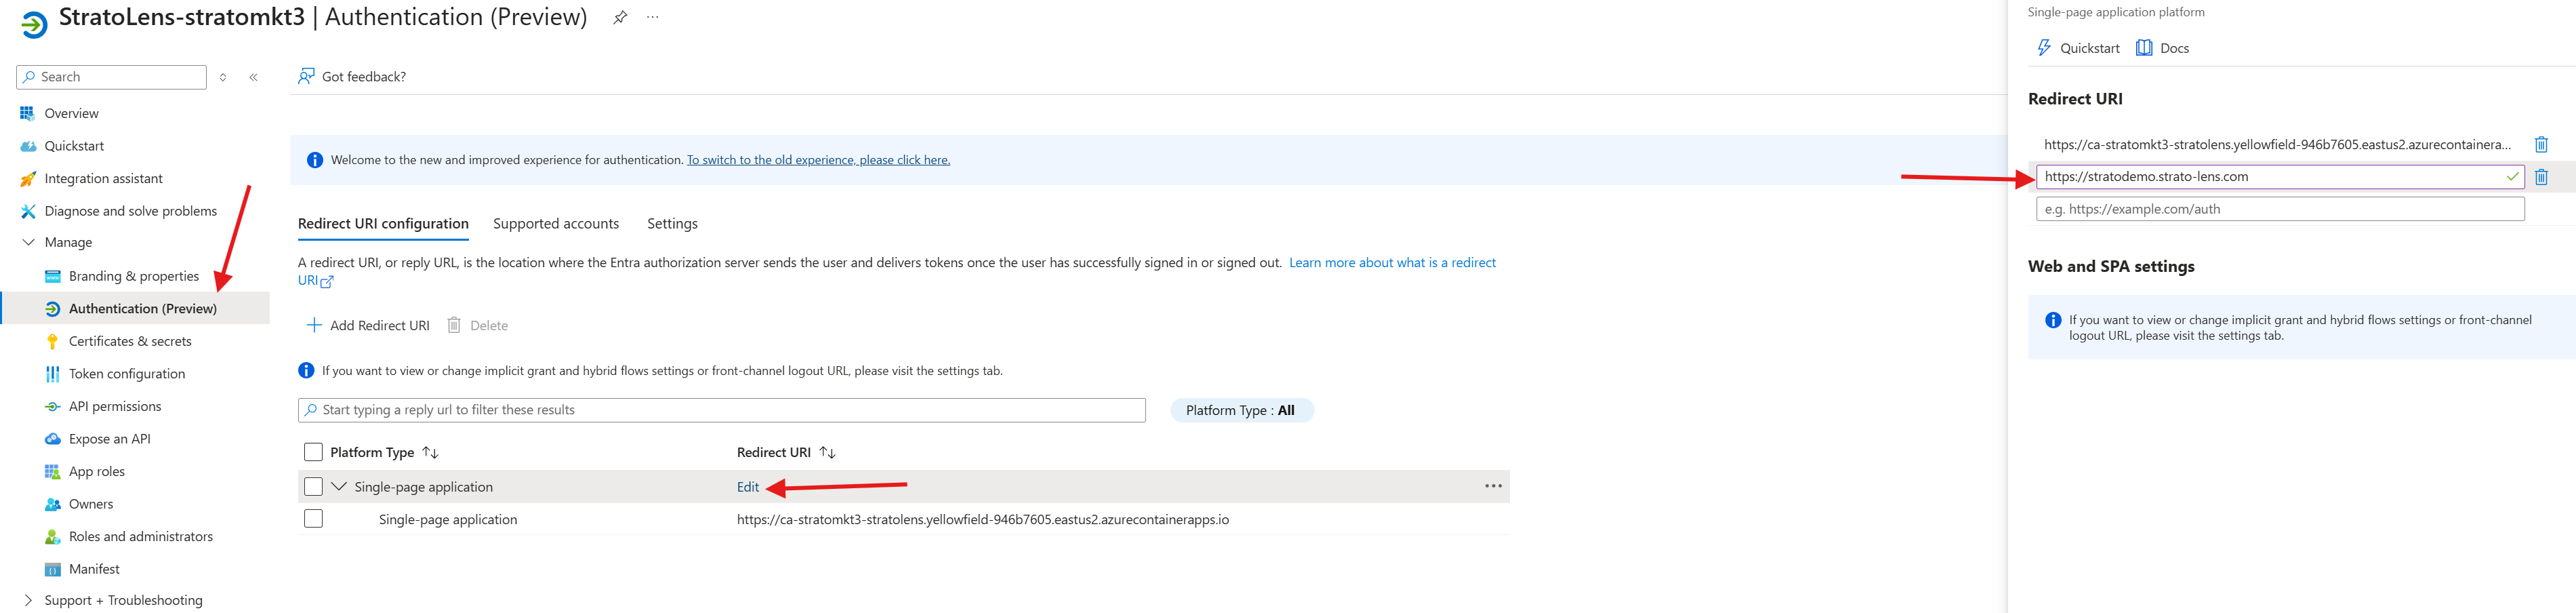
Task: Click the stratodemo.strato-lens.com URI field
Action: click(x=2280, y=177)
